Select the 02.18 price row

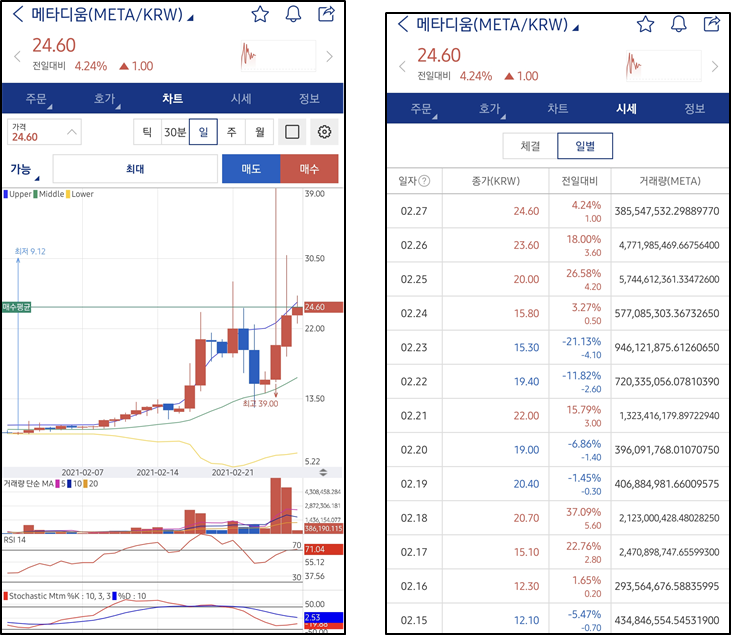[558, 518]
